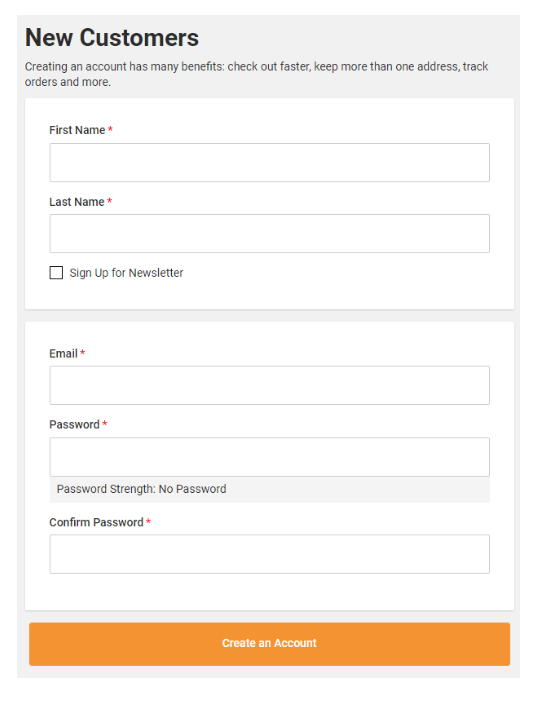This screenshot has height=713, width=542.
Task: Click the red asterisk beside Last Name
Action: pos(110,201)
